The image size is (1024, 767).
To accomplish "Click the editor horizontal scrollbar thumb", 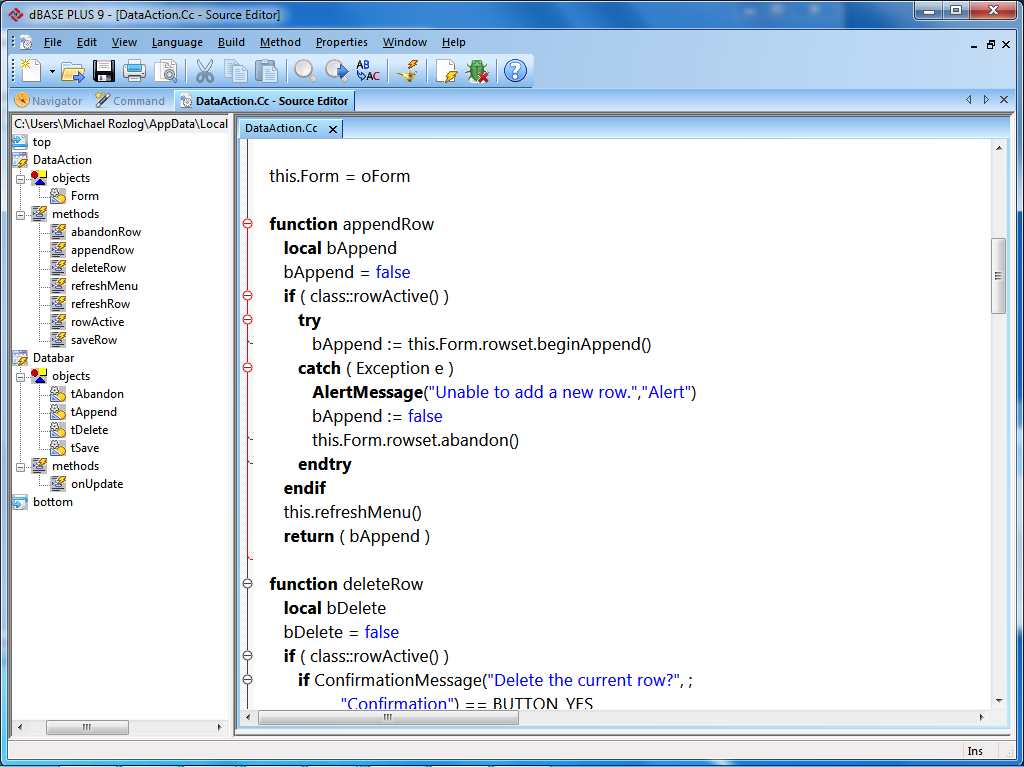I will [388, 717].
